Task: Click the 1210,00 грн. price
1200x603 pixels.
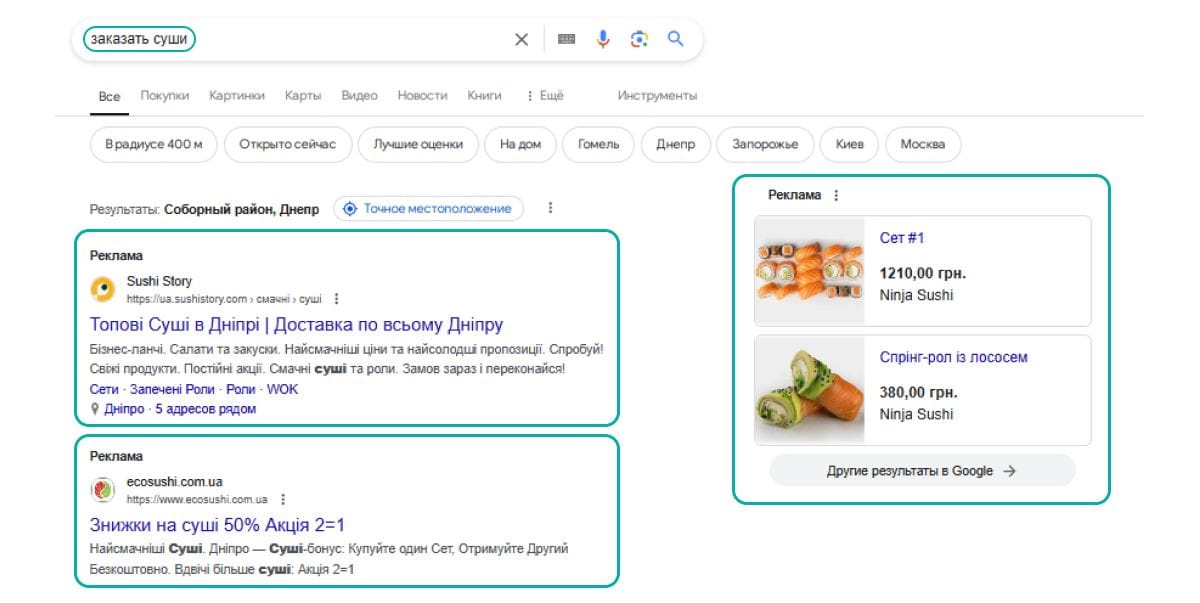Action: point(923,273)
